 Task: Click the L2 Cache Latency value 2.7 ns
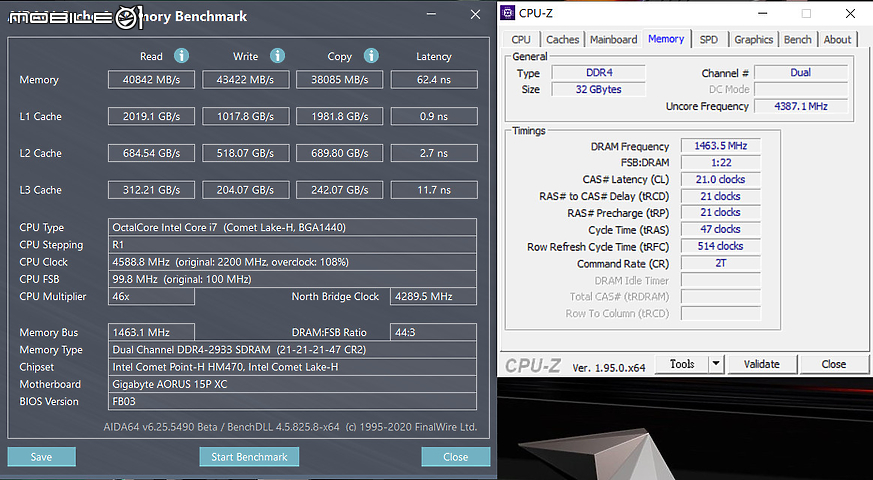(434, 153)
